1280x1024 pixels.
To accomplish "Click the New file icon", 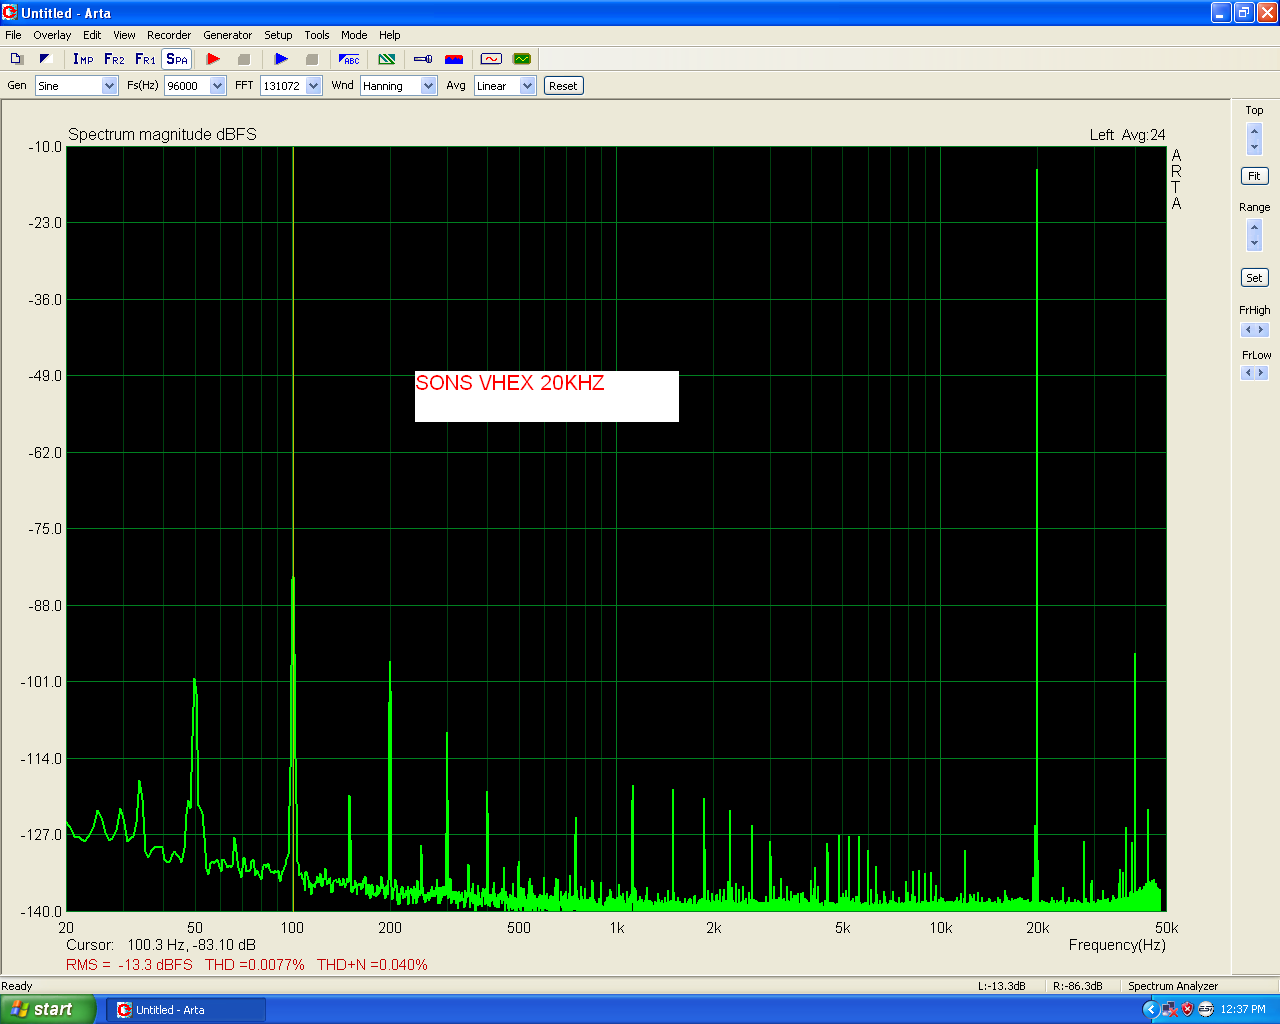I will [x=16, y=59].
